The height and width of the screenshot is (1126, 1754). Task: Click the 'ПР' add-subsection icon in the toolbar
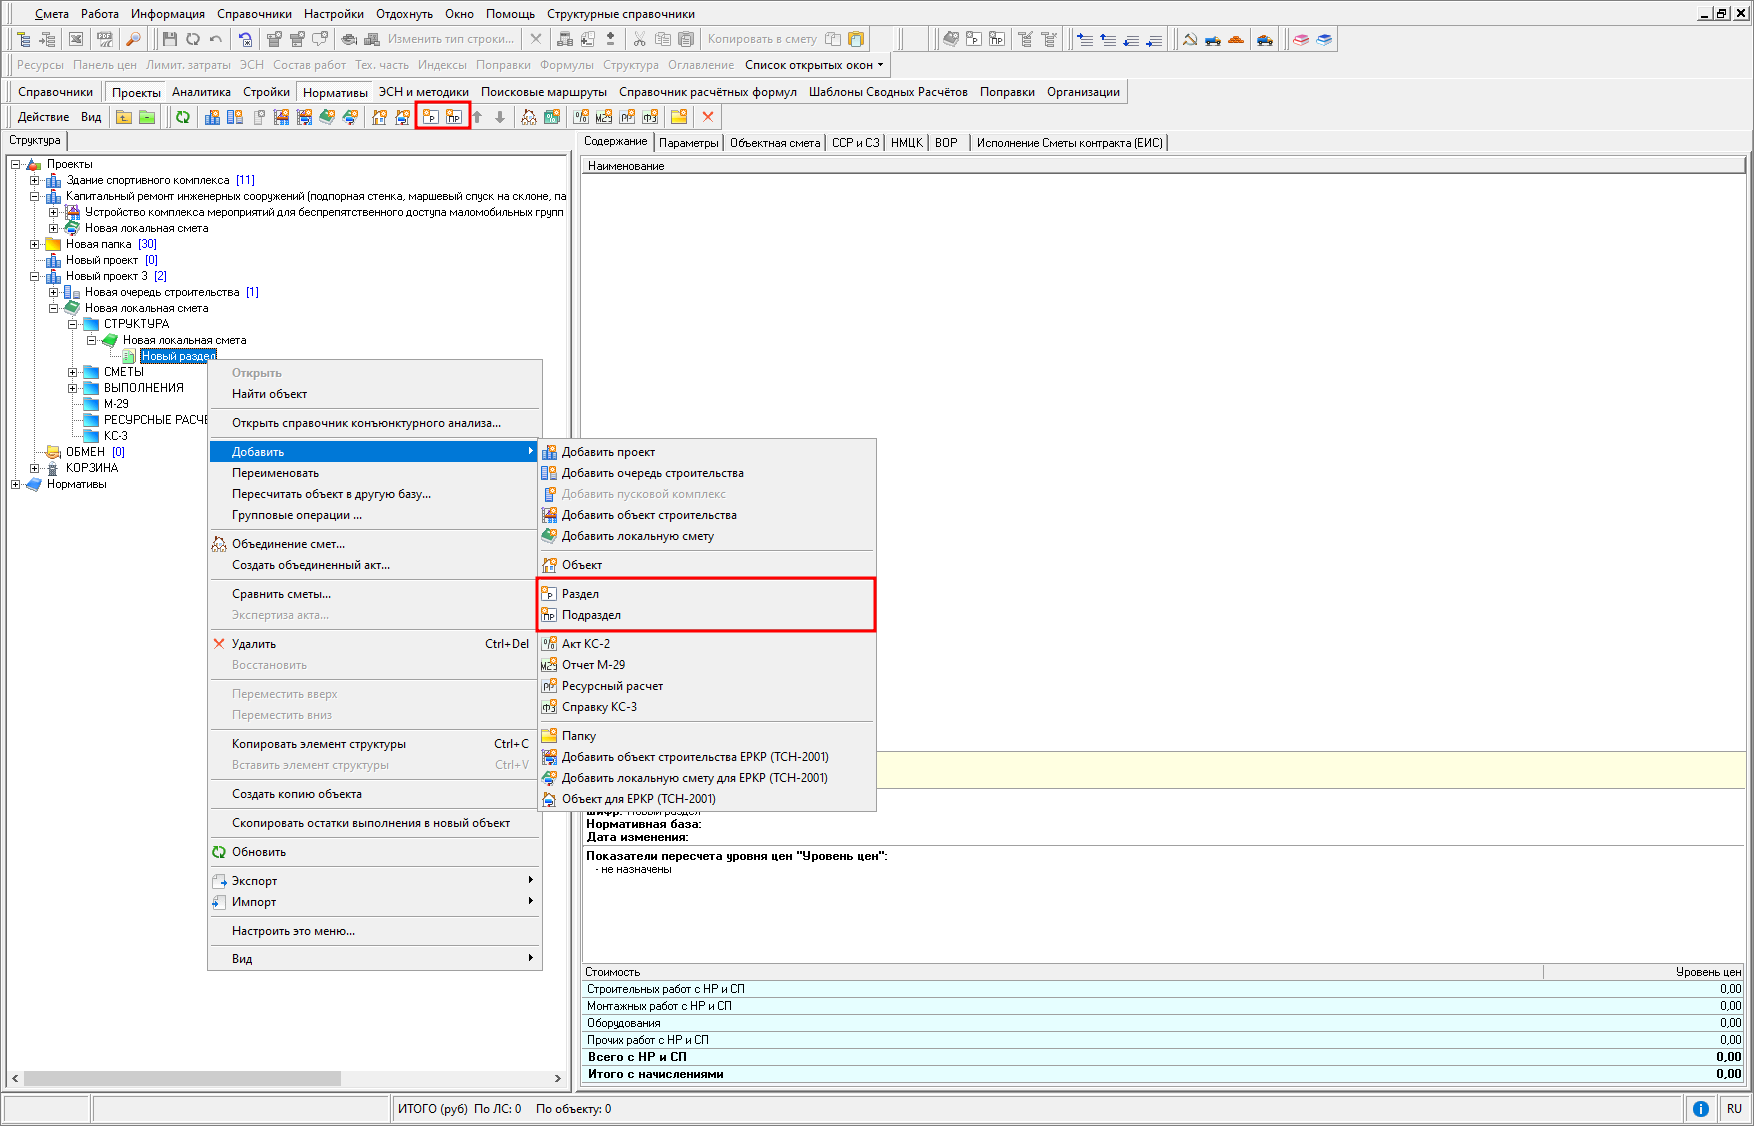tap(454, 117)
